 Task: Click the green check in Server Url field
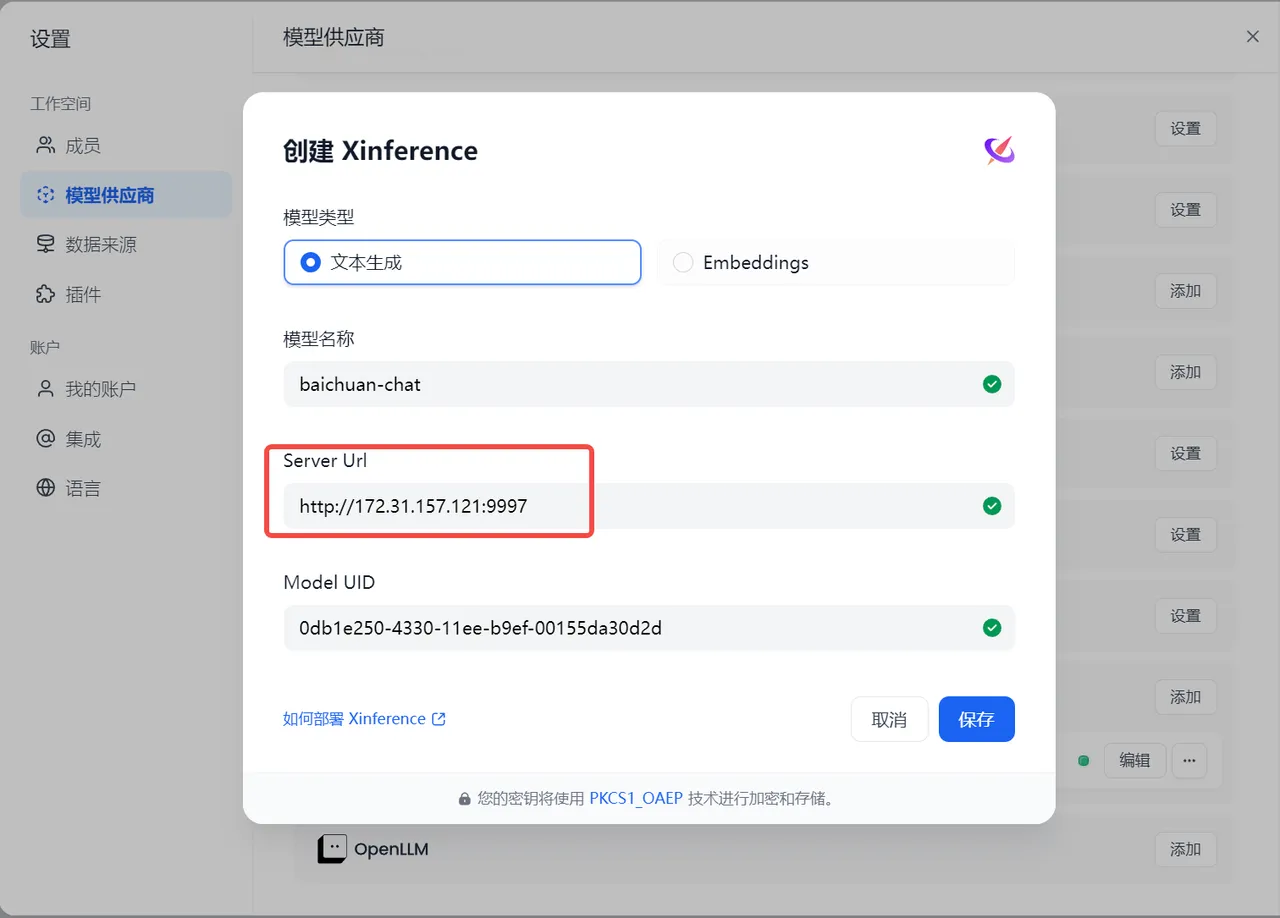(x=991, y=506)
